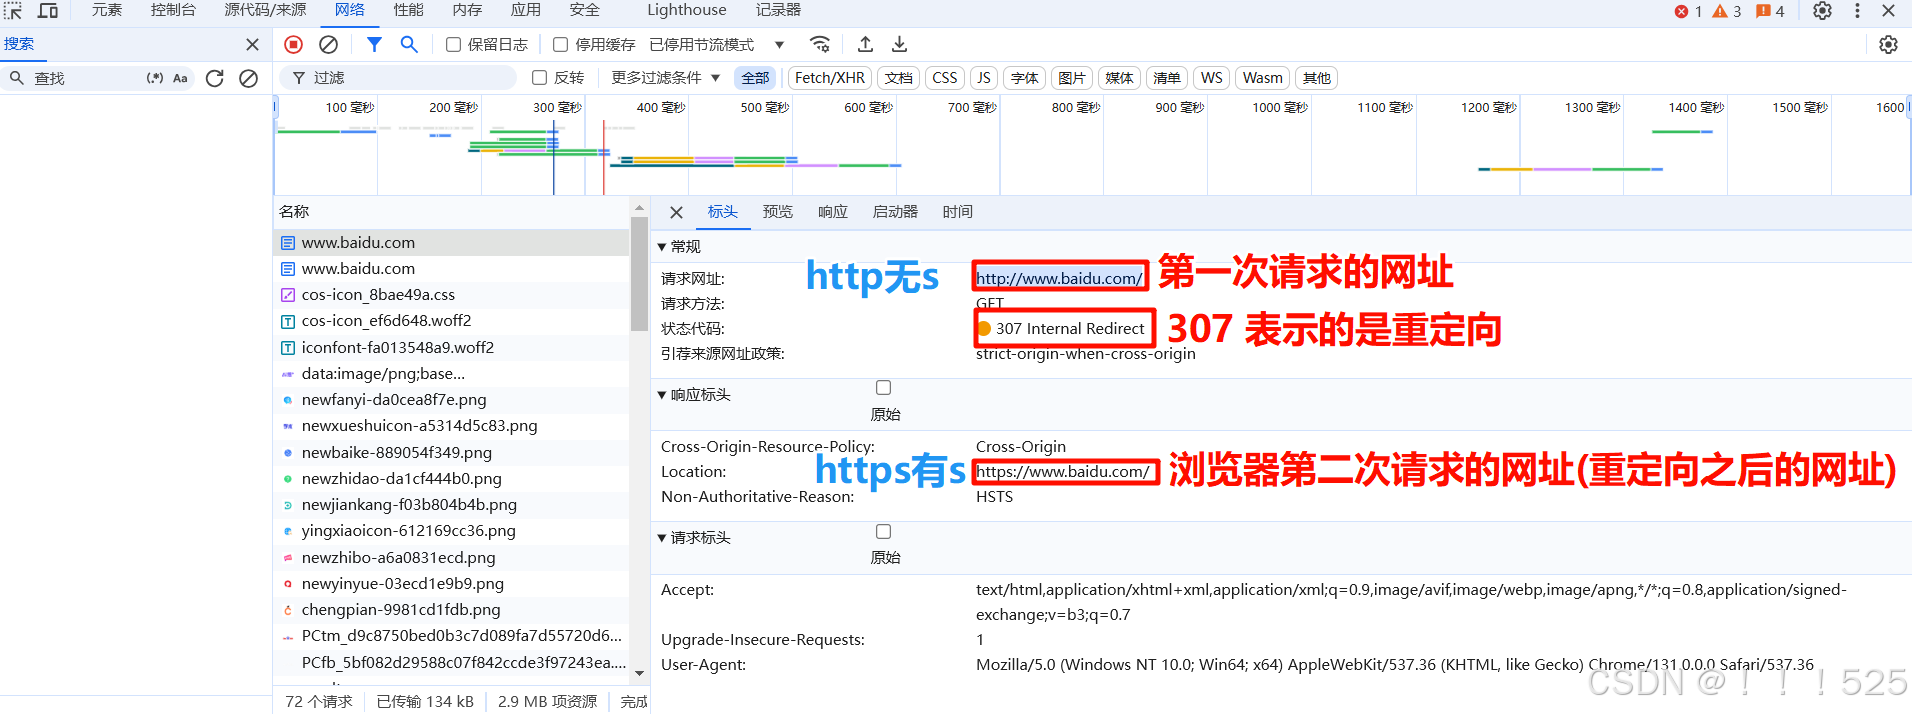Open the Timing tab of request

pyautogui.click(x=957, y=212)
